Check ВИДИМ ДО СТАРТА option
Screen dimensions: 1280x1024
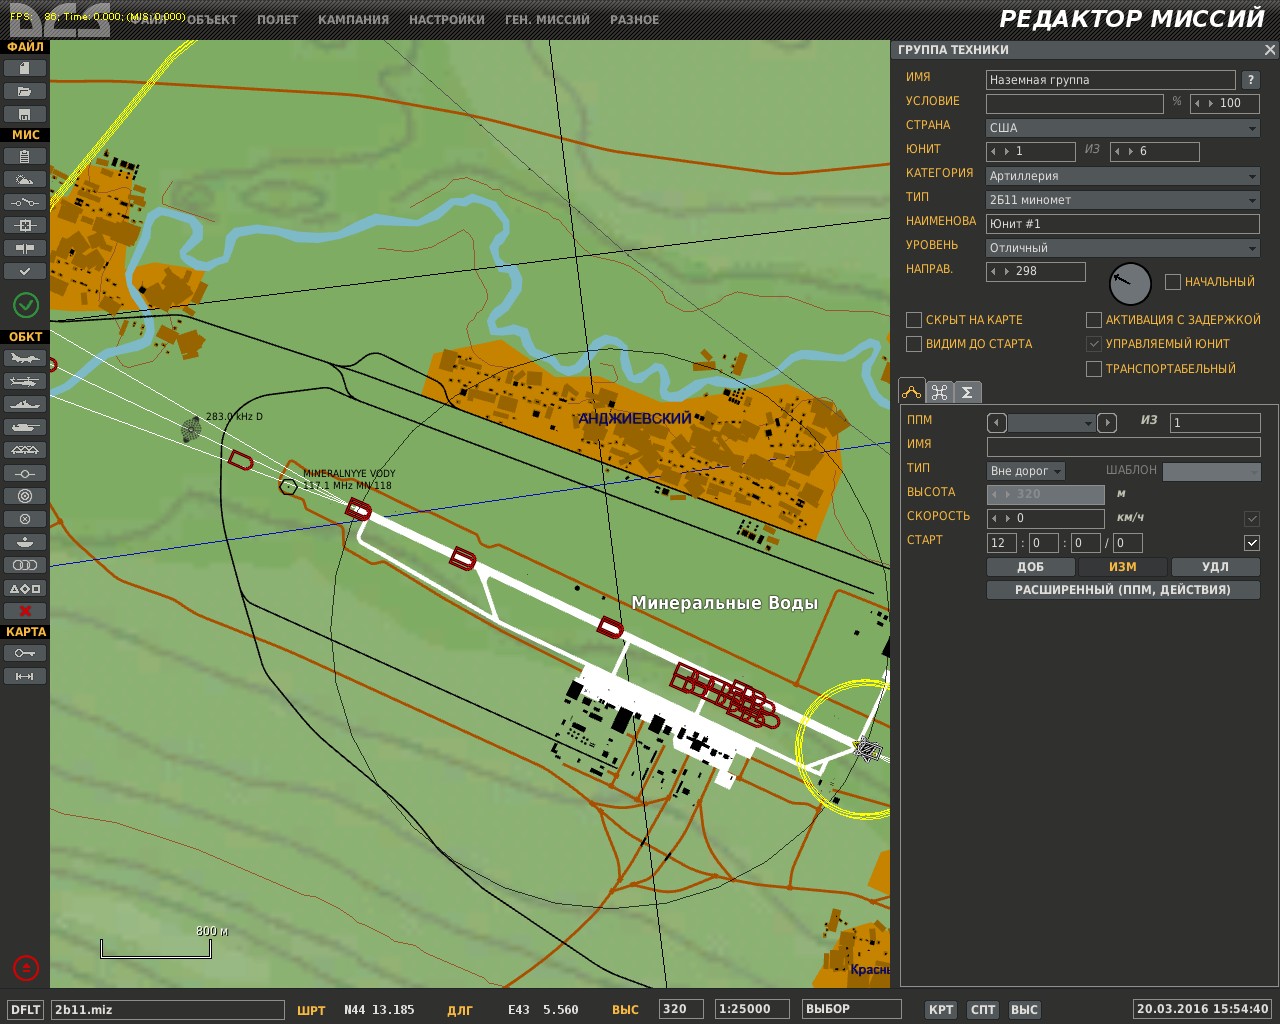tap(913, 344)
